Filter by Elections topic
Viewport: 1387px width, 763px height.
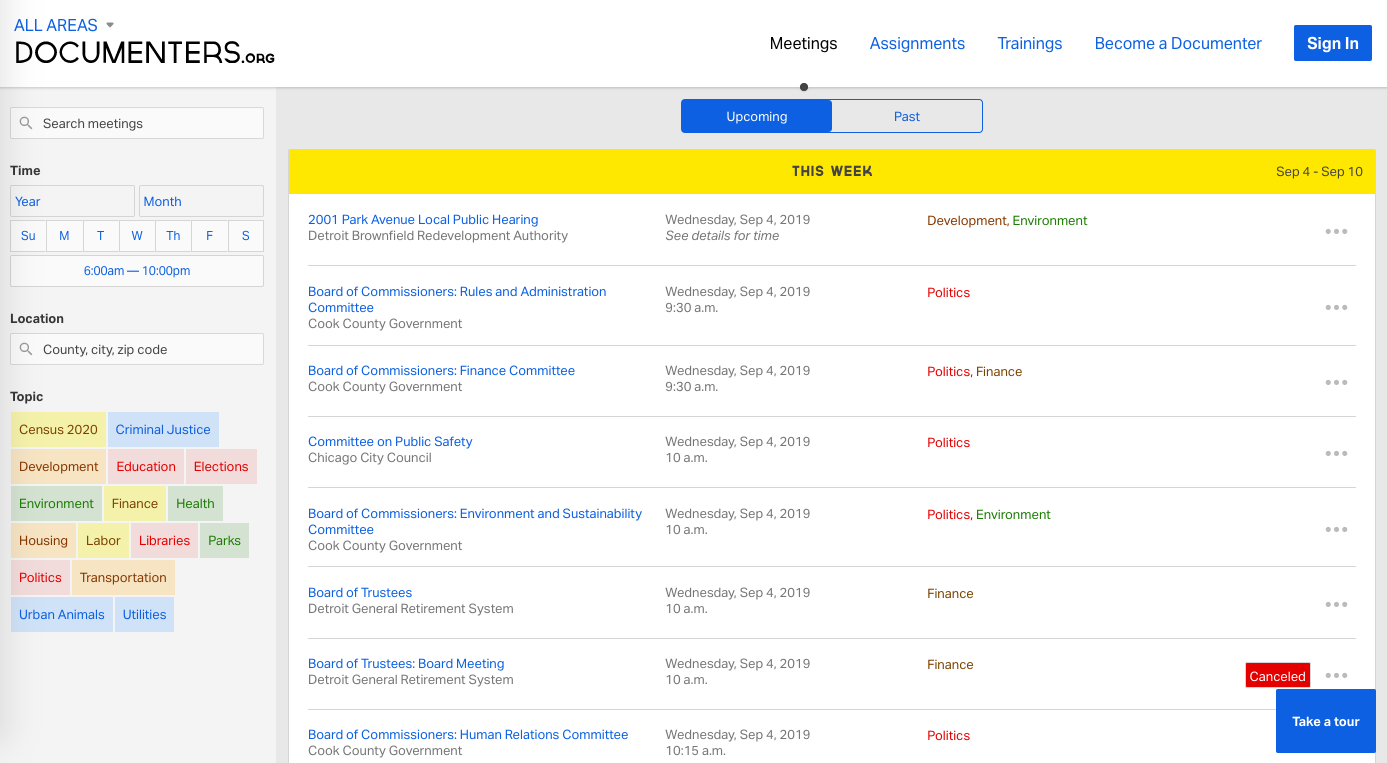pyautogui.click(x=221, y=466)
